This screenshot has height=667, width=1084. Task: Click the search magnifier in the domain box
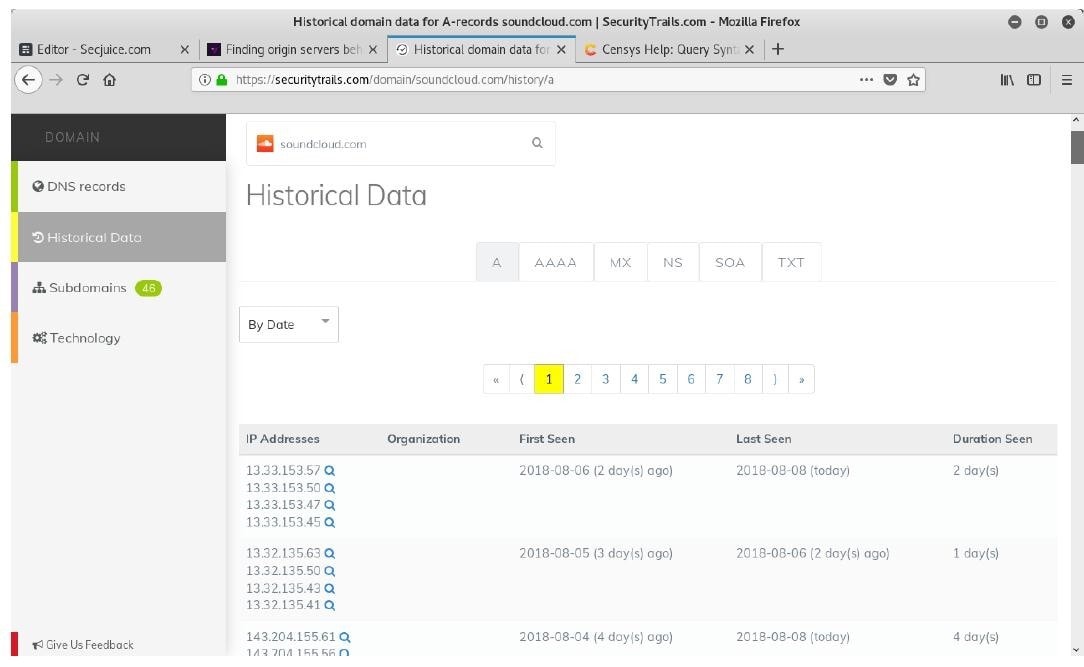537,143
